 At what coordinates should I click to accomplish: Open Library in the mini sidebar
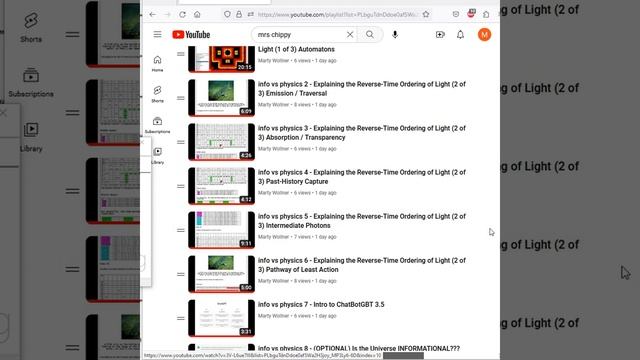[158, 156]
